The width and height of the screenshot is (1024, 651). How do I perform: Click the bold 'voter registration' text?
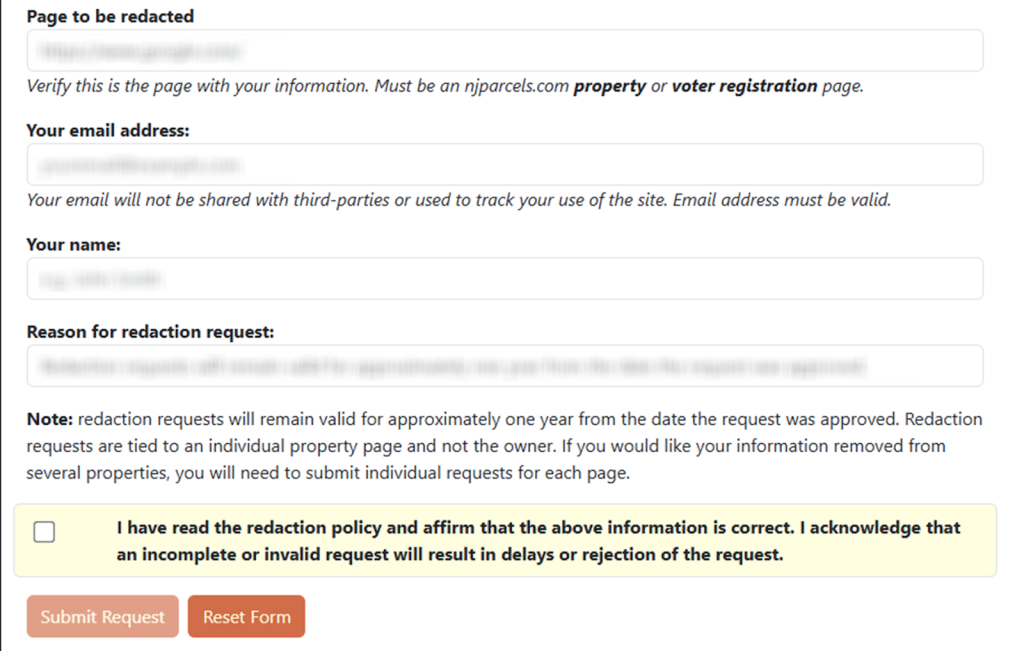pyautogui.click(x=744, y=86)
